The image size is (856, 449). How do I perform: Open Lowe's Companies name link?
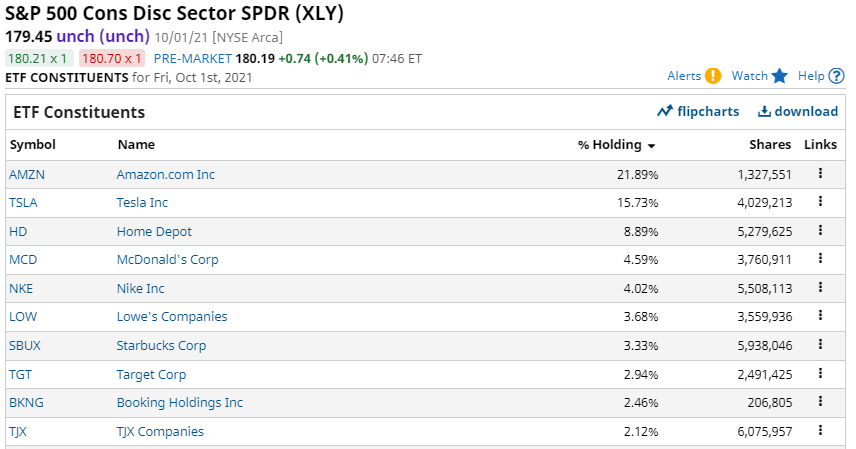[172, 316]
